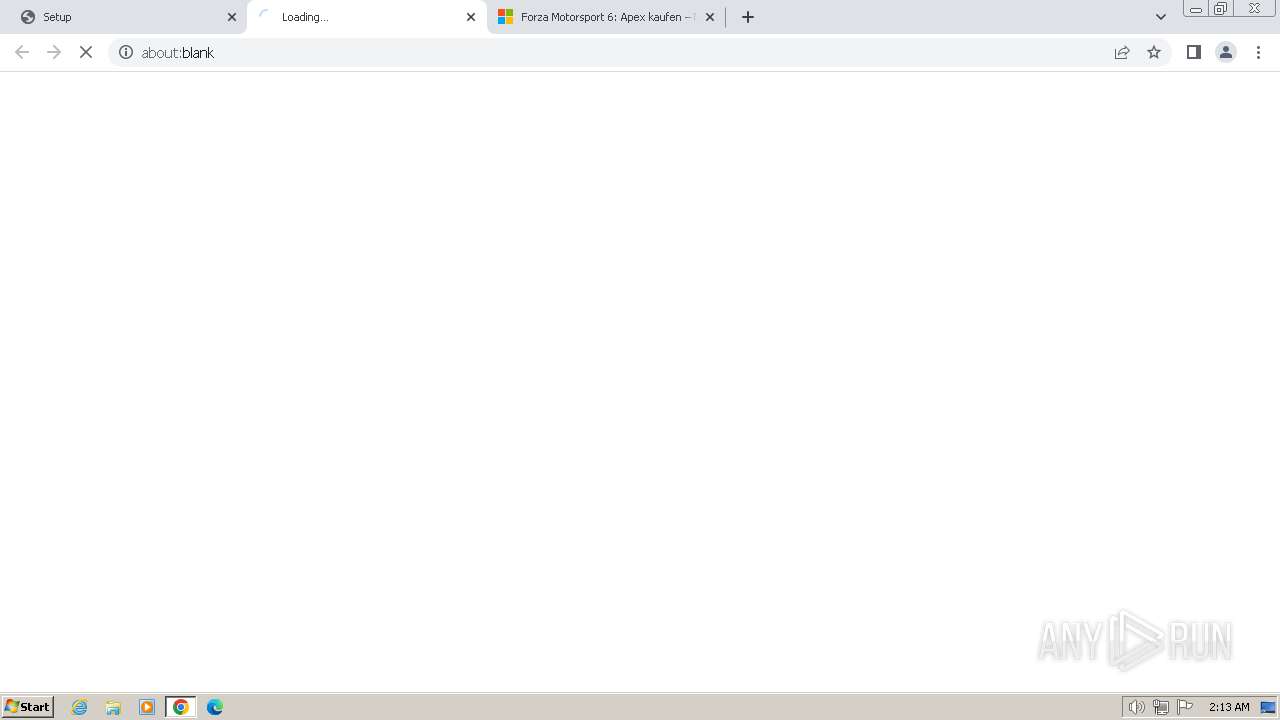Close the Loading... tab
The width and height of the screenshot is (1280, 720).
(471, 17)
